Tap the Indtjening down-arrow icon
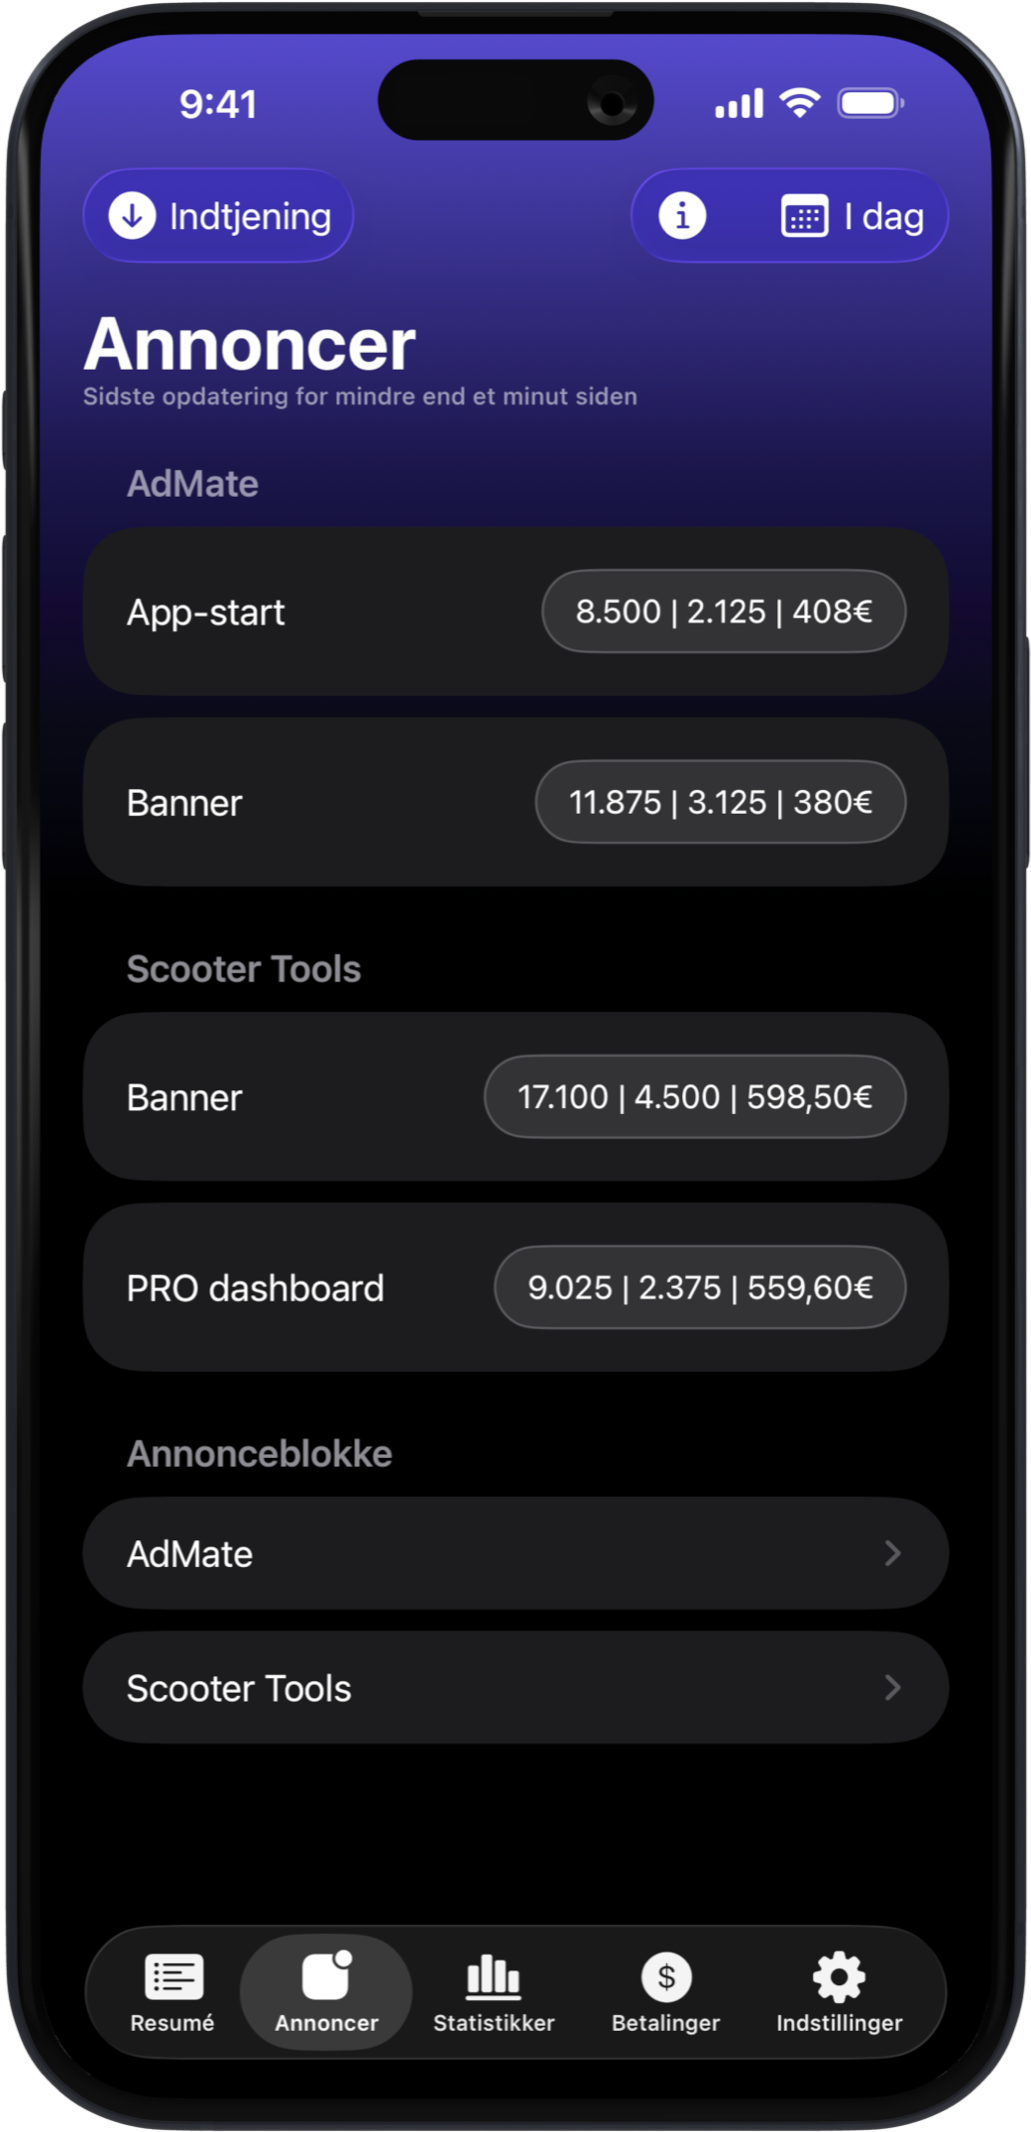The image size is (1031, 2132). (132, 216)
